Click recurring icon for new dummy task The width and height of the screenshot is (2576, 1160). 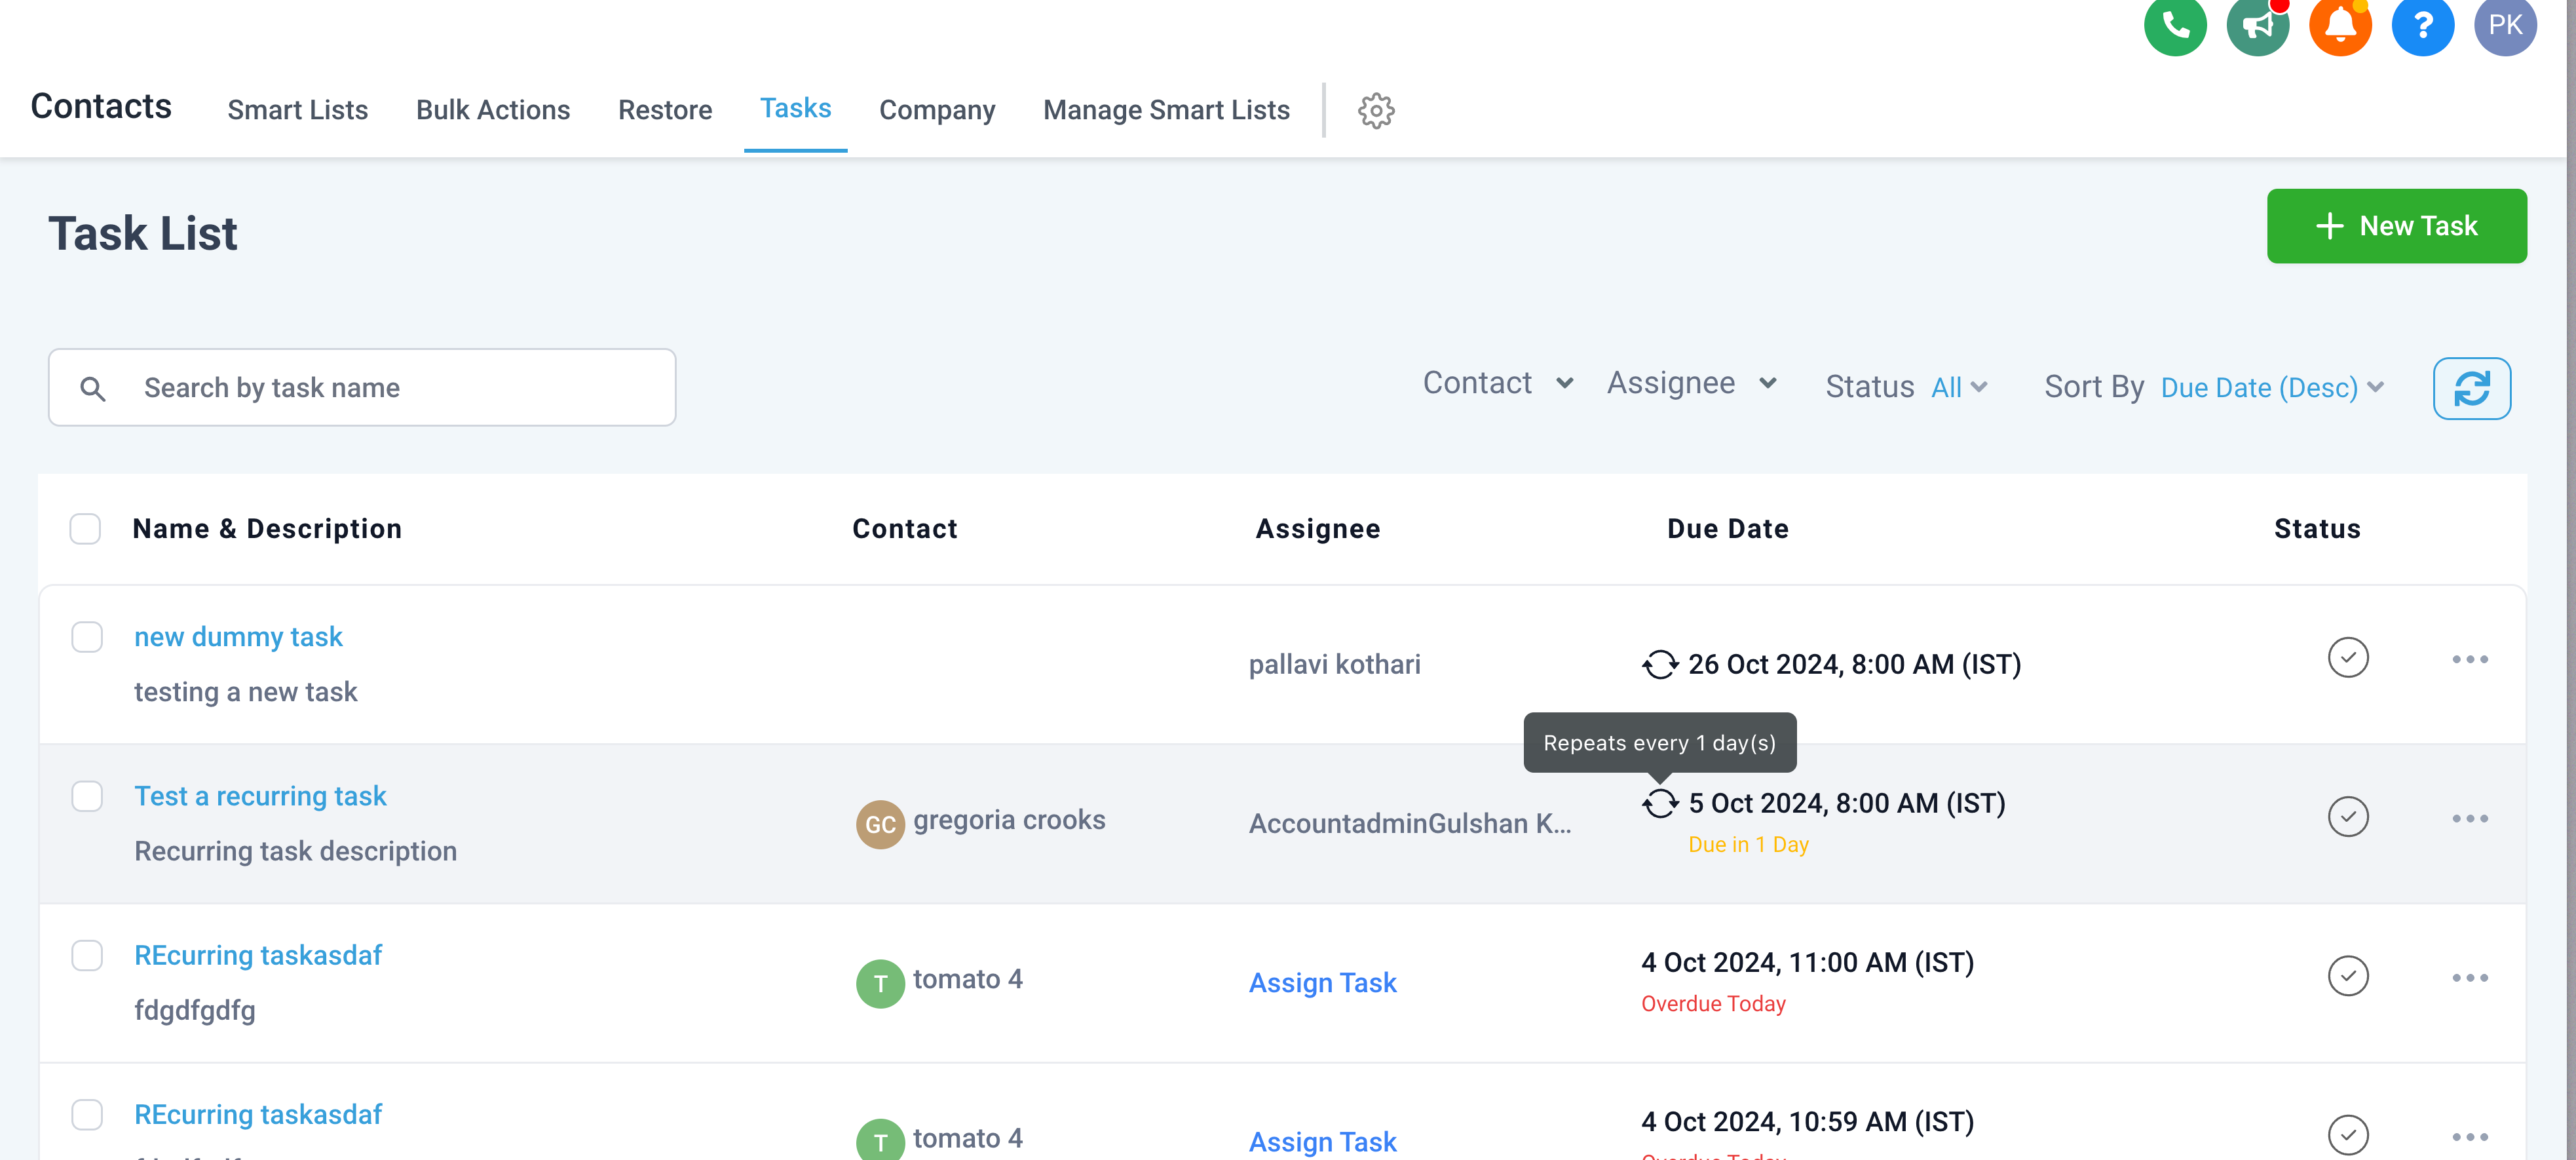pos(1660,664)
